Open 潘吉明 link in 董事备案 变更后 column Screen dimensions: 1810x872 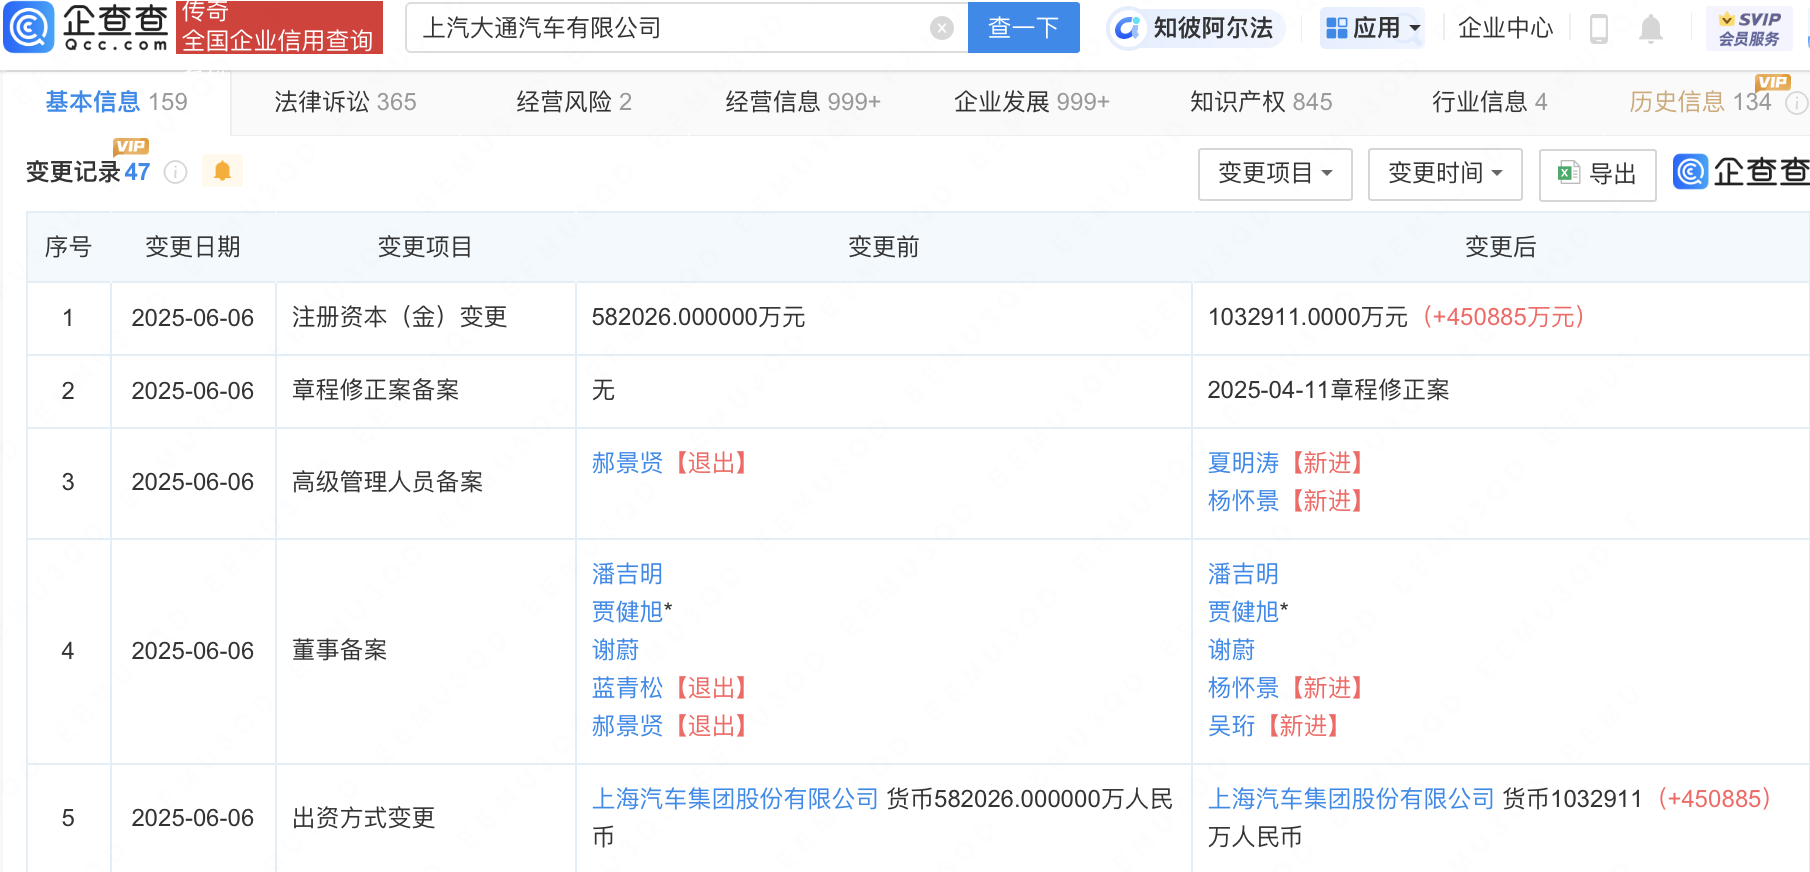coord(1243,574)
